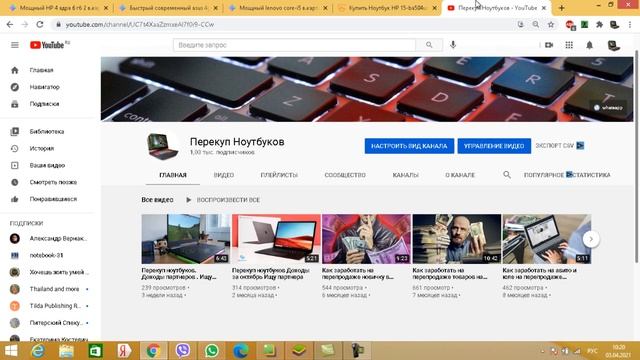Open Yandex browser from taskbar
Screen dimensions: 640x360
click(x=124, y=351)
